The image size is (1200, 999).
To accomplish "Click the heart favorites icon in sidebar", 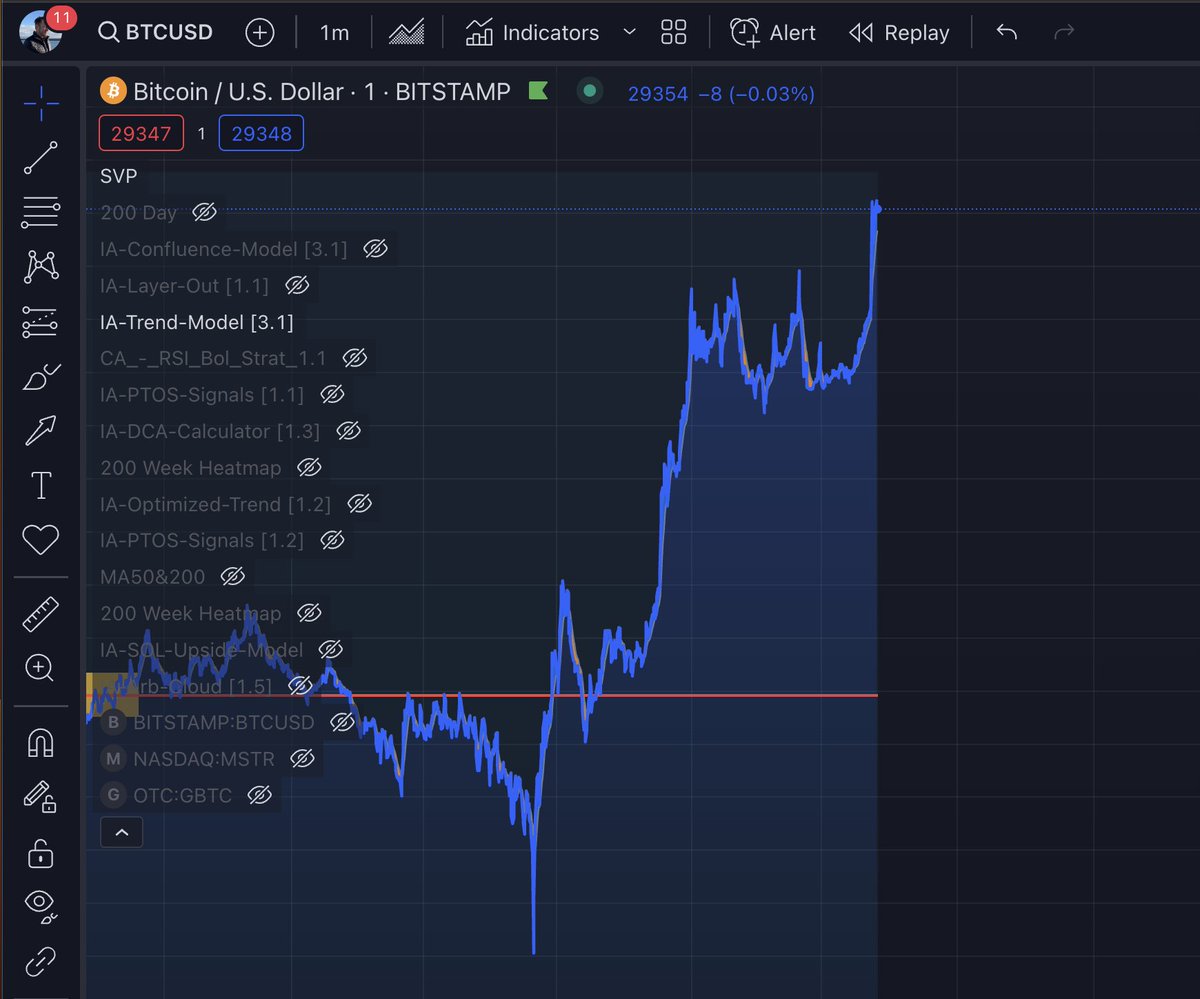I will (x=40, y=541).
